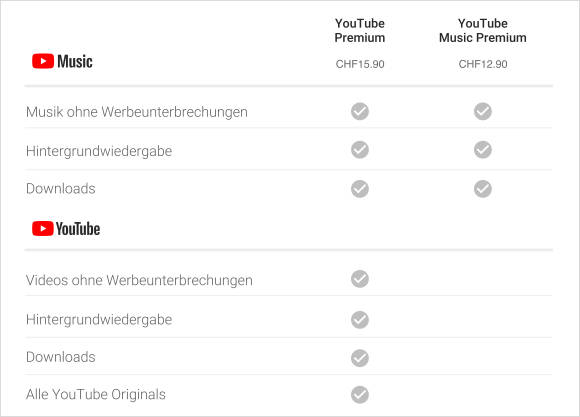580x417 pixels.
Task: Click Premium checkmark for Music Downloads
Action: [x=360, y=189]
